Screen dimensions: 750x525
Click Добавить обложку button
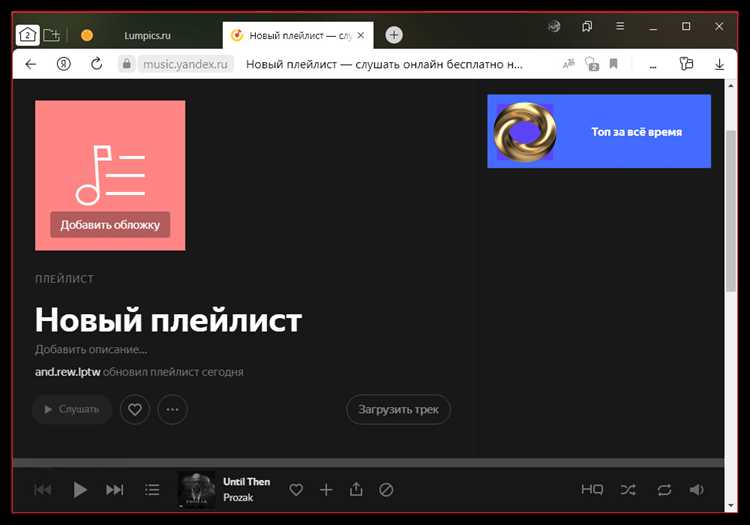(110, 225)
